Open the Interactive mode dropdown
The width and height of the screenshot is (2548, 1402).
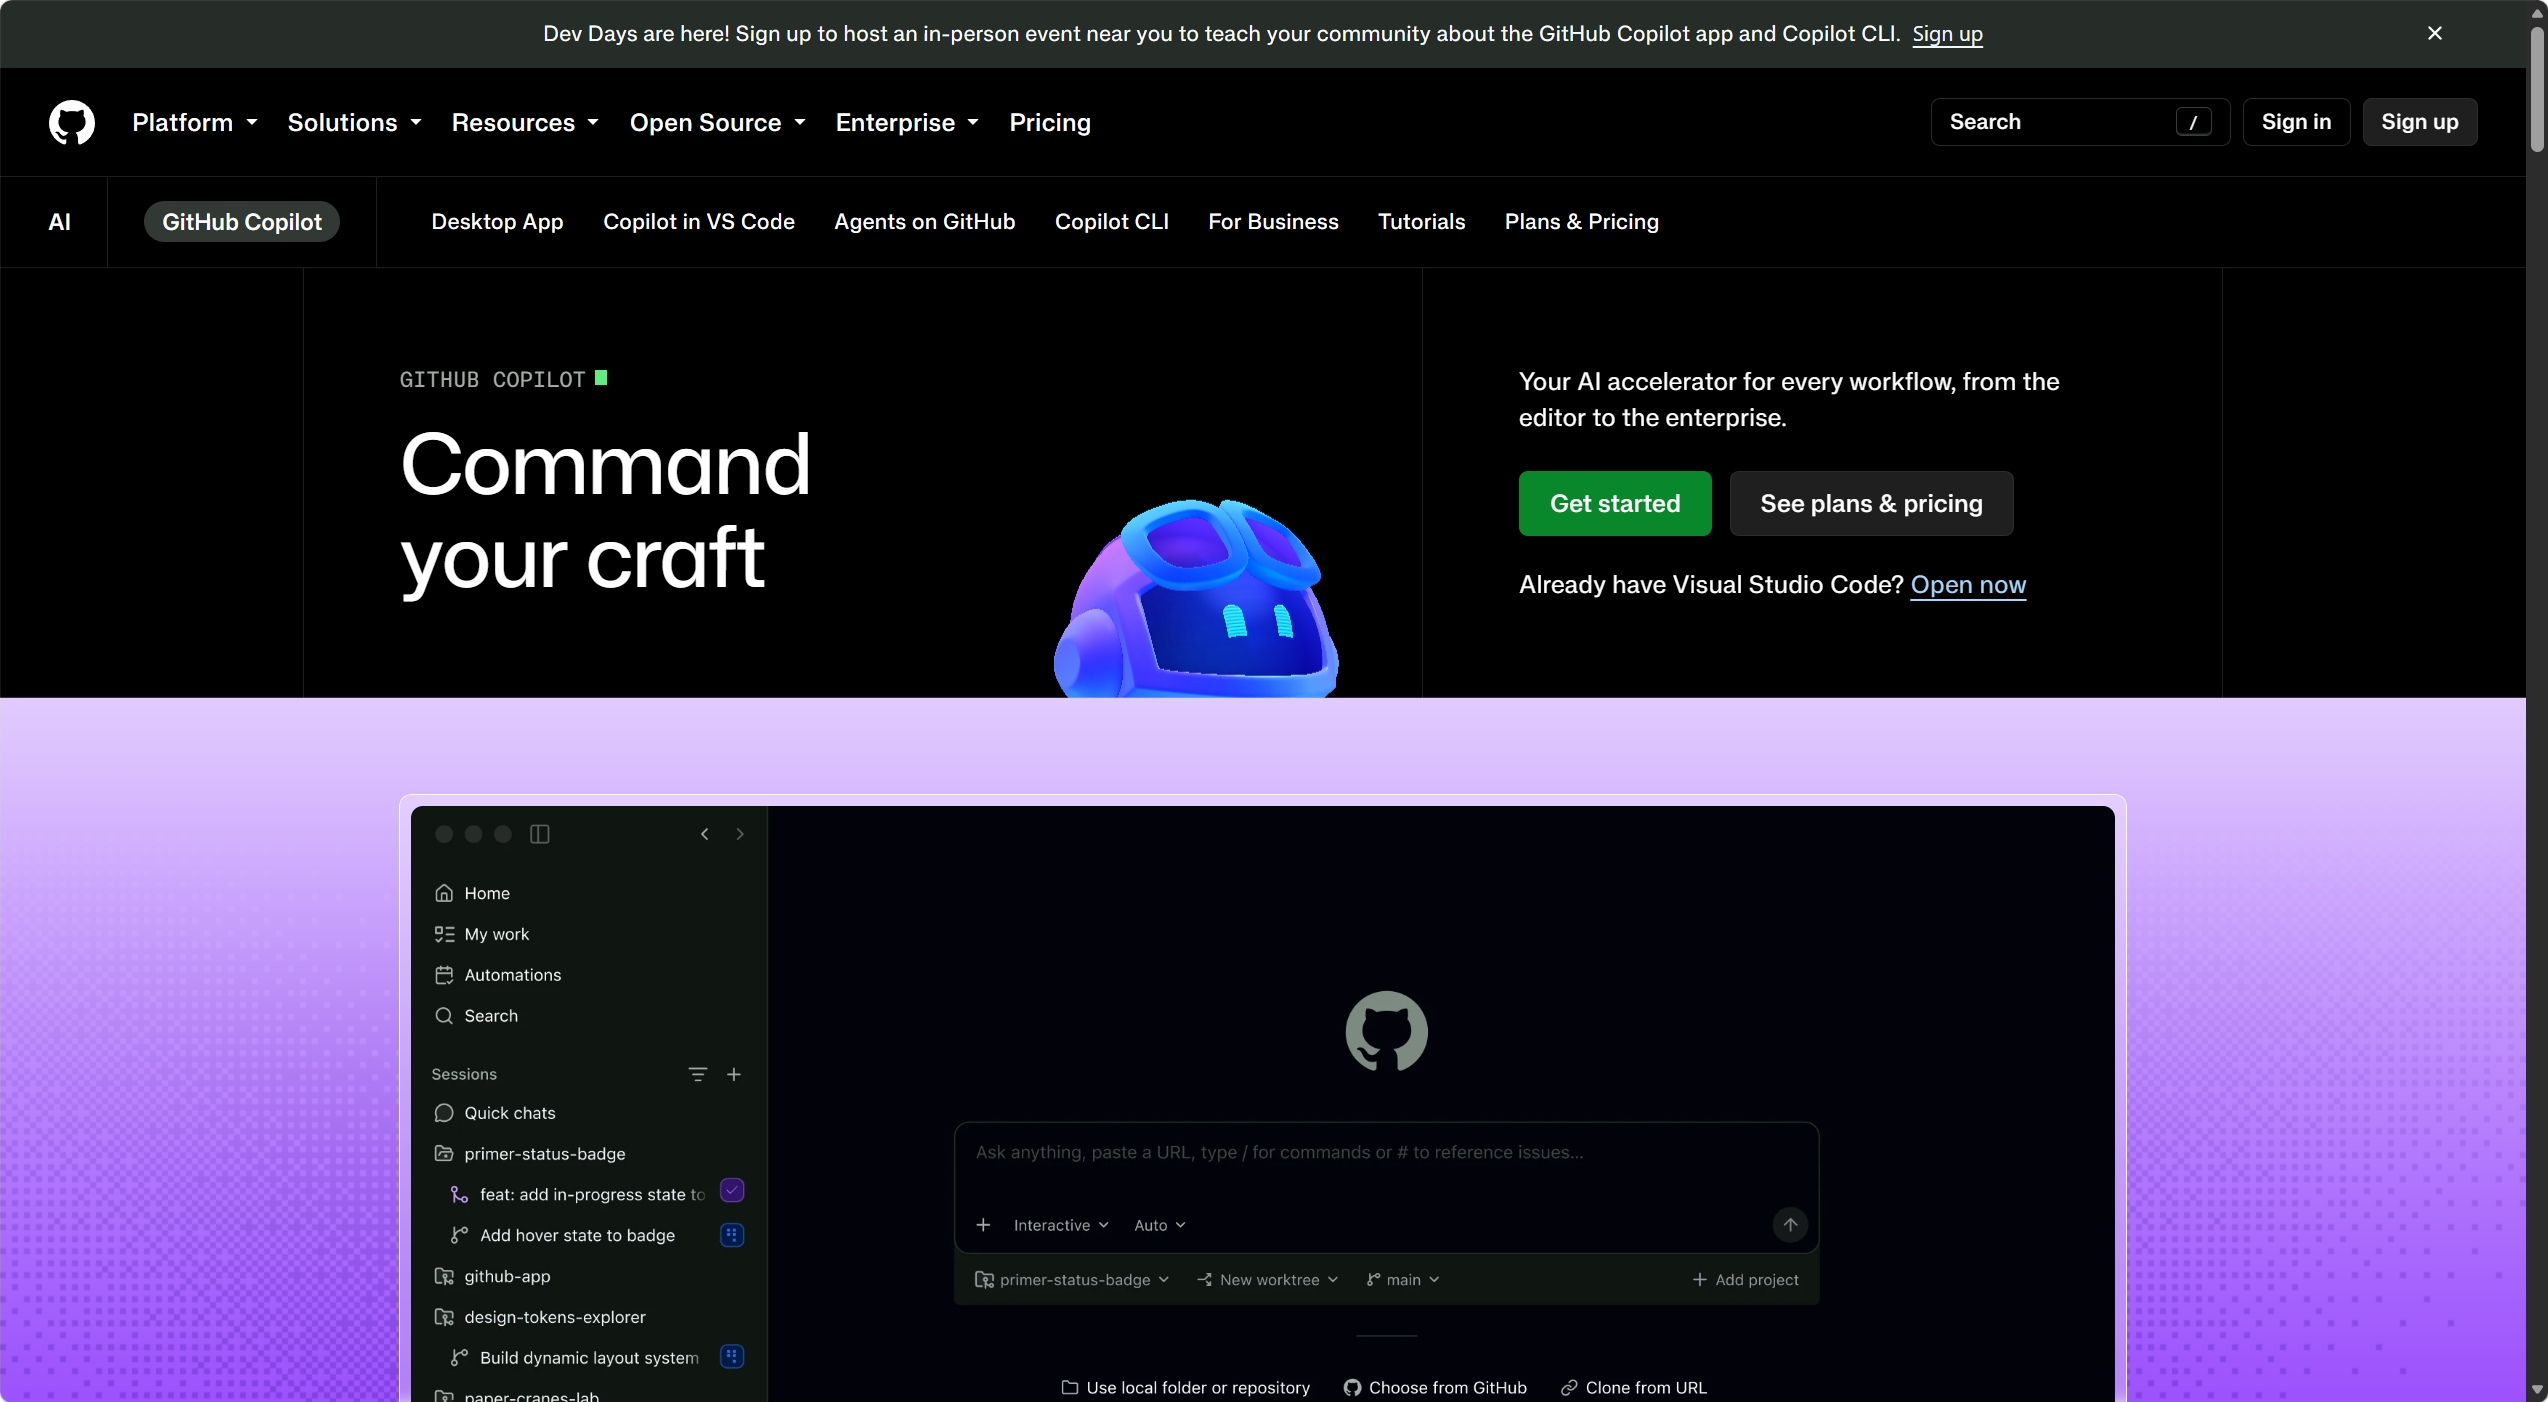click(x=1061, y=1226)
